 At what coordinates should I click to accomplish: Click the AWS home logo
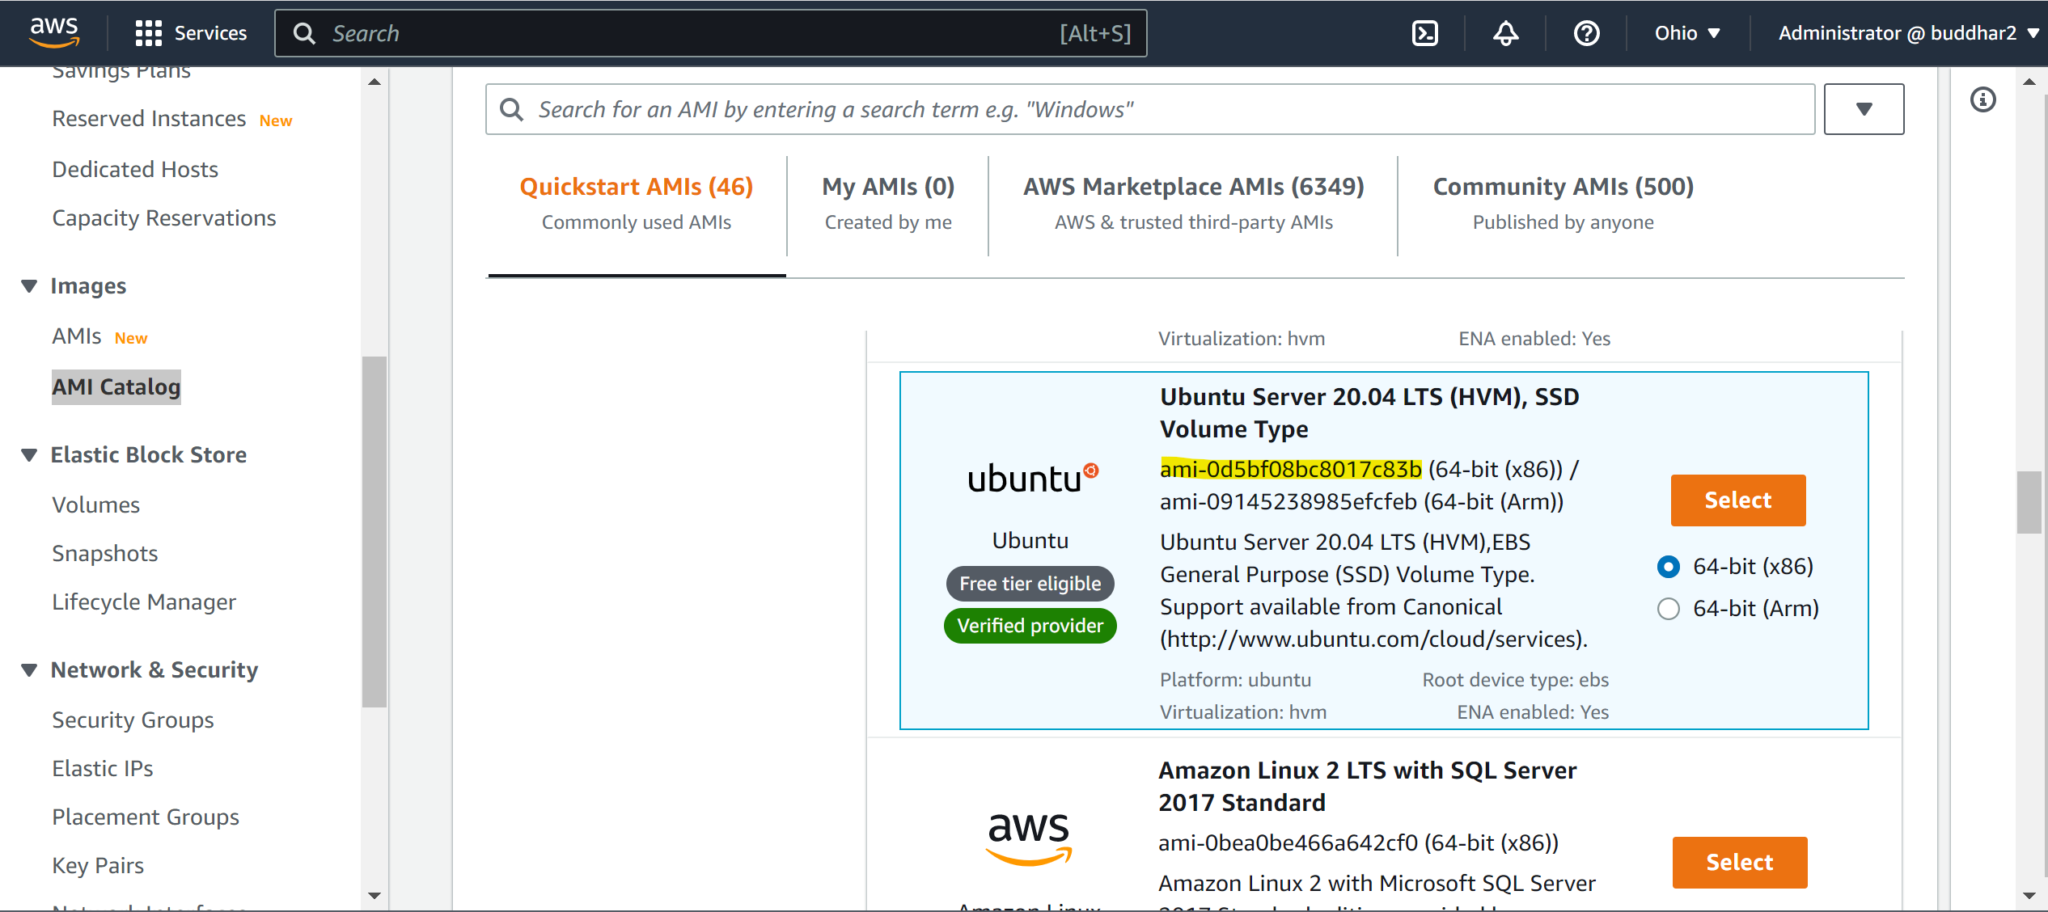point(54,31)
